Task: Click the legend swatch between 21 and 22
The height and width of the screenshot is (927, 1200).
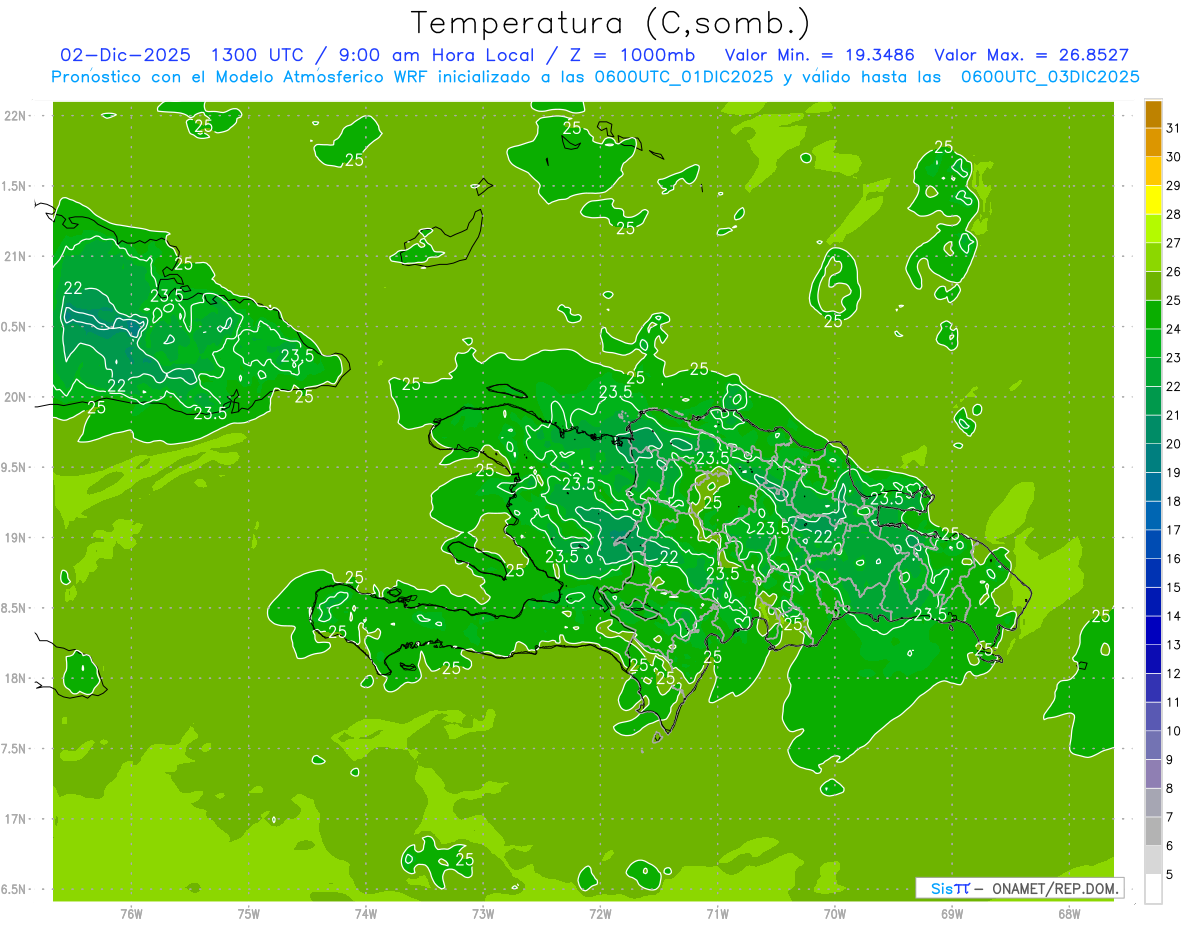Action: pos(1153,401)
